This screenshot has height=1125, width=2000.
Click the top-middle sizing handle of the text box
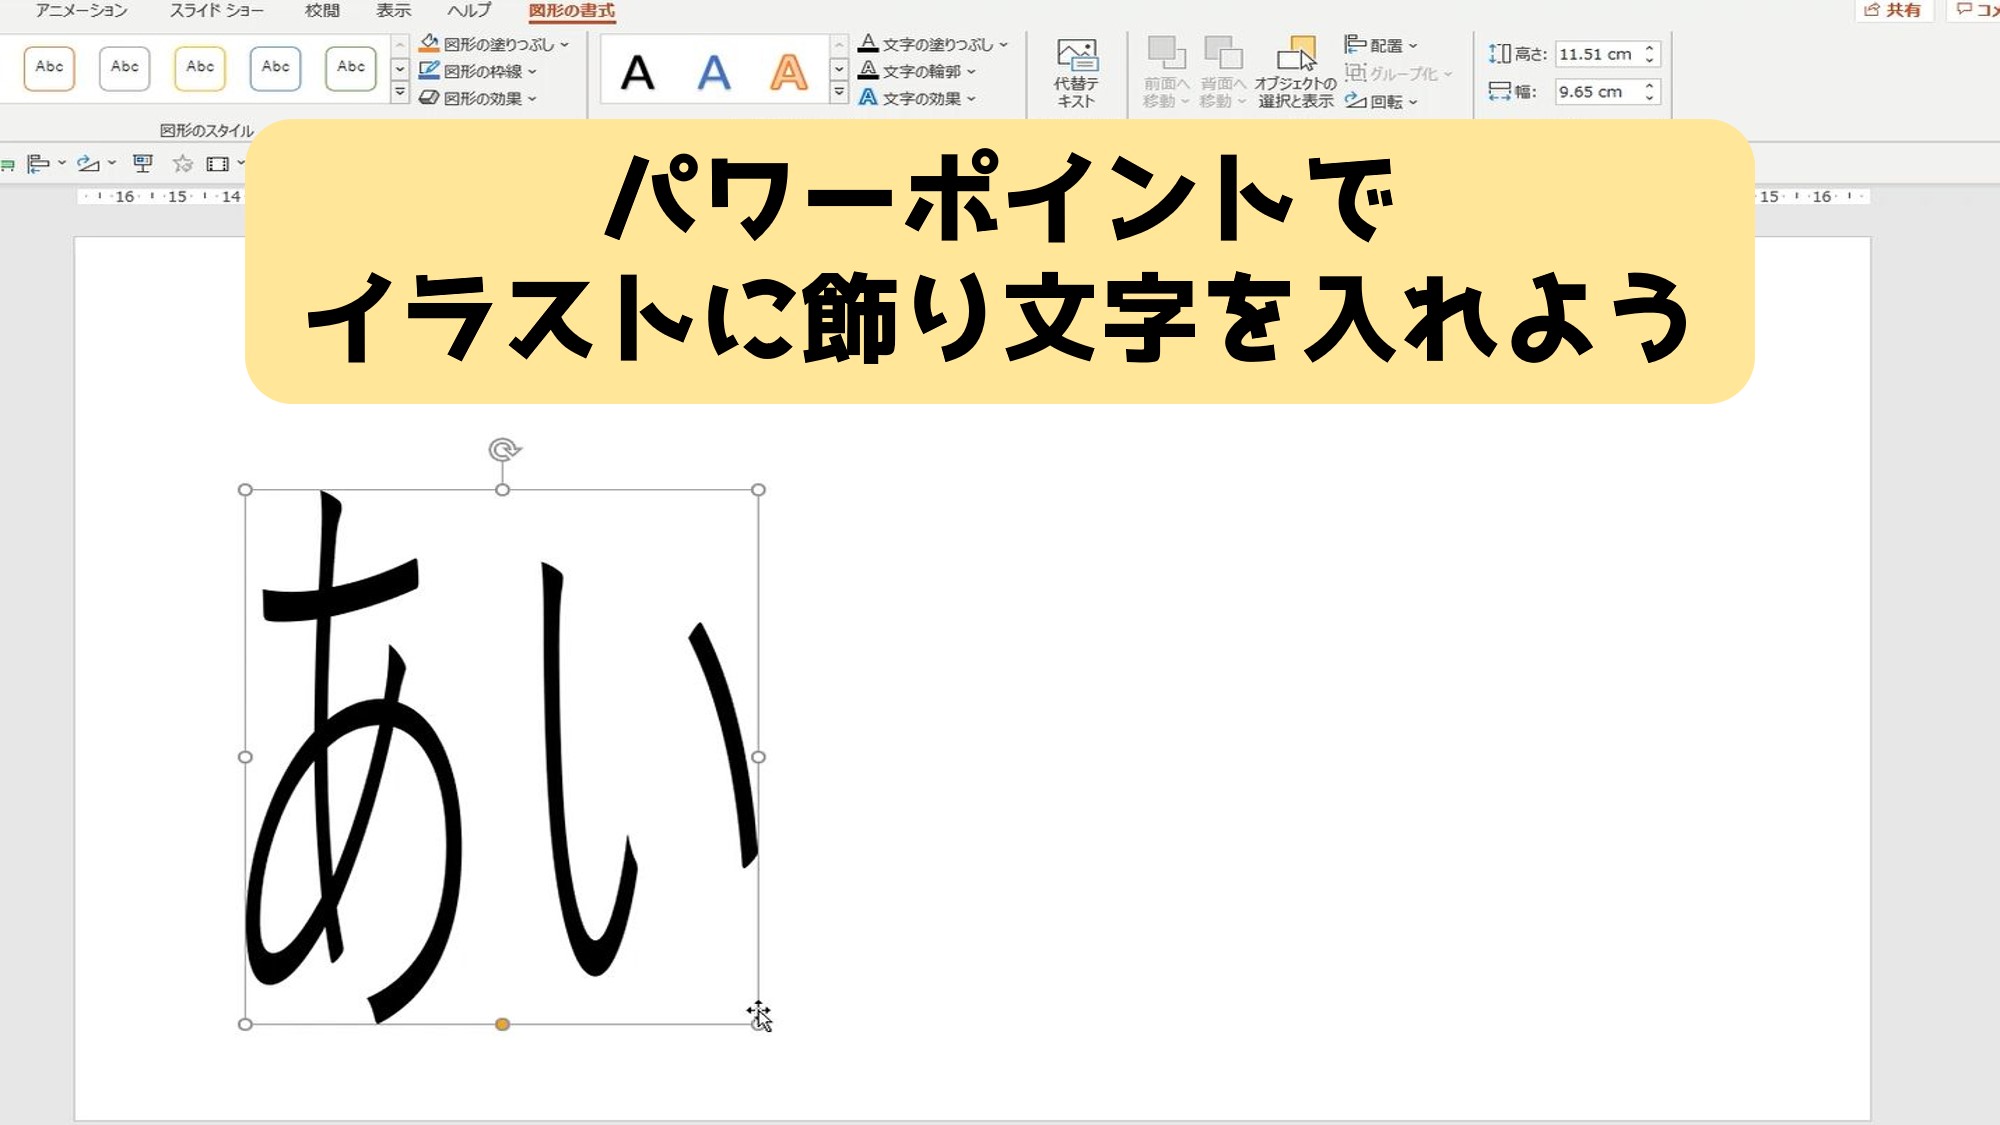pyautogui.click(x=503, y=490)
